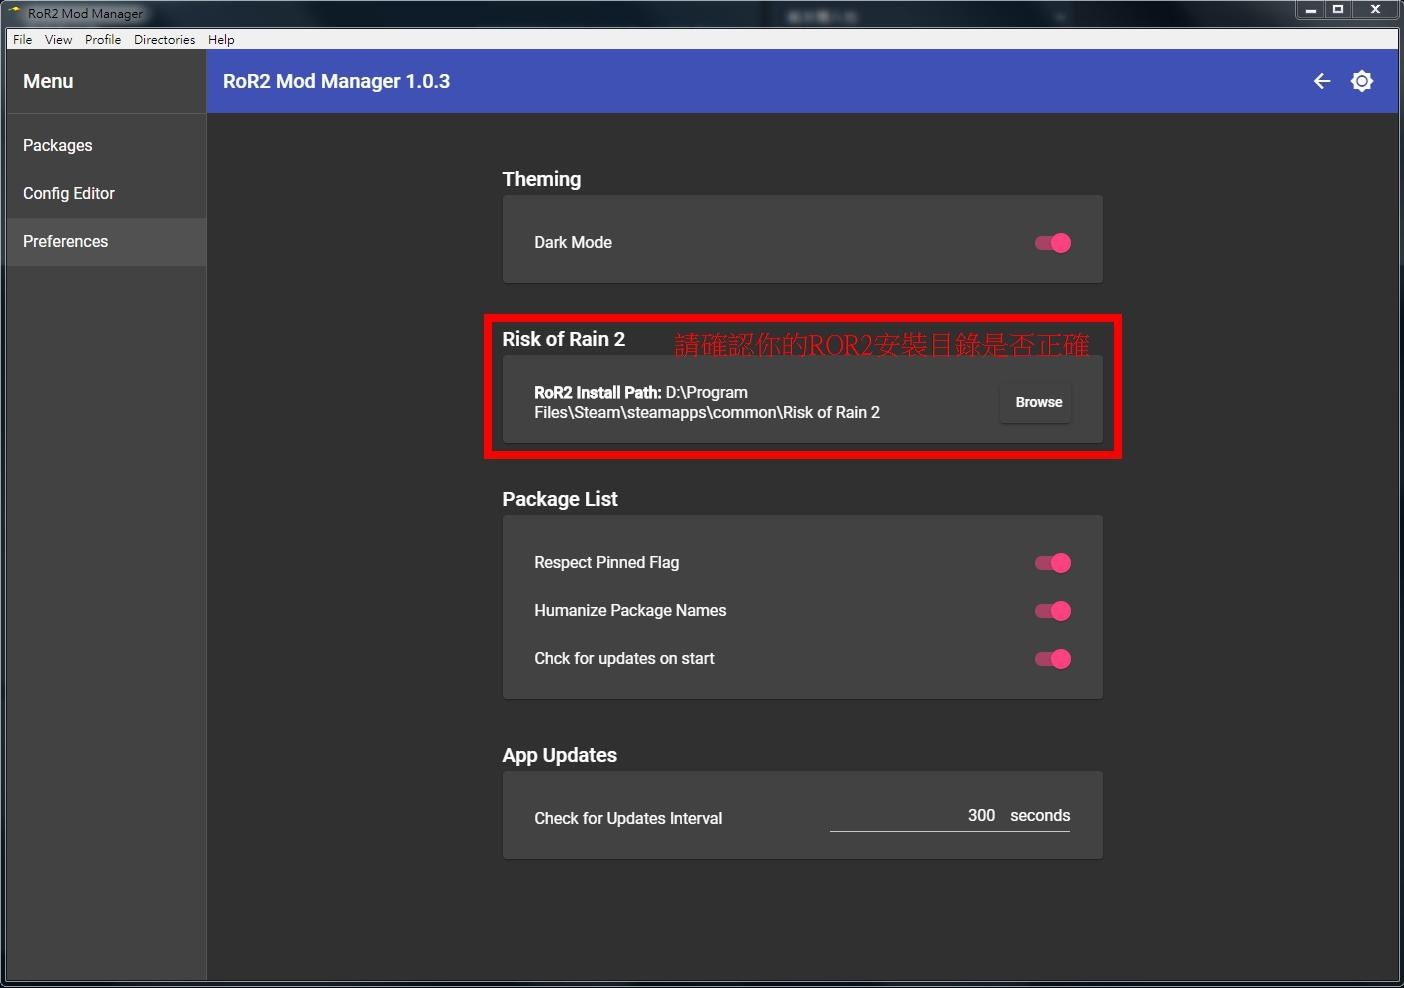
Task: Select Preferences in the sidebar menu
Action: pos(66,242)
